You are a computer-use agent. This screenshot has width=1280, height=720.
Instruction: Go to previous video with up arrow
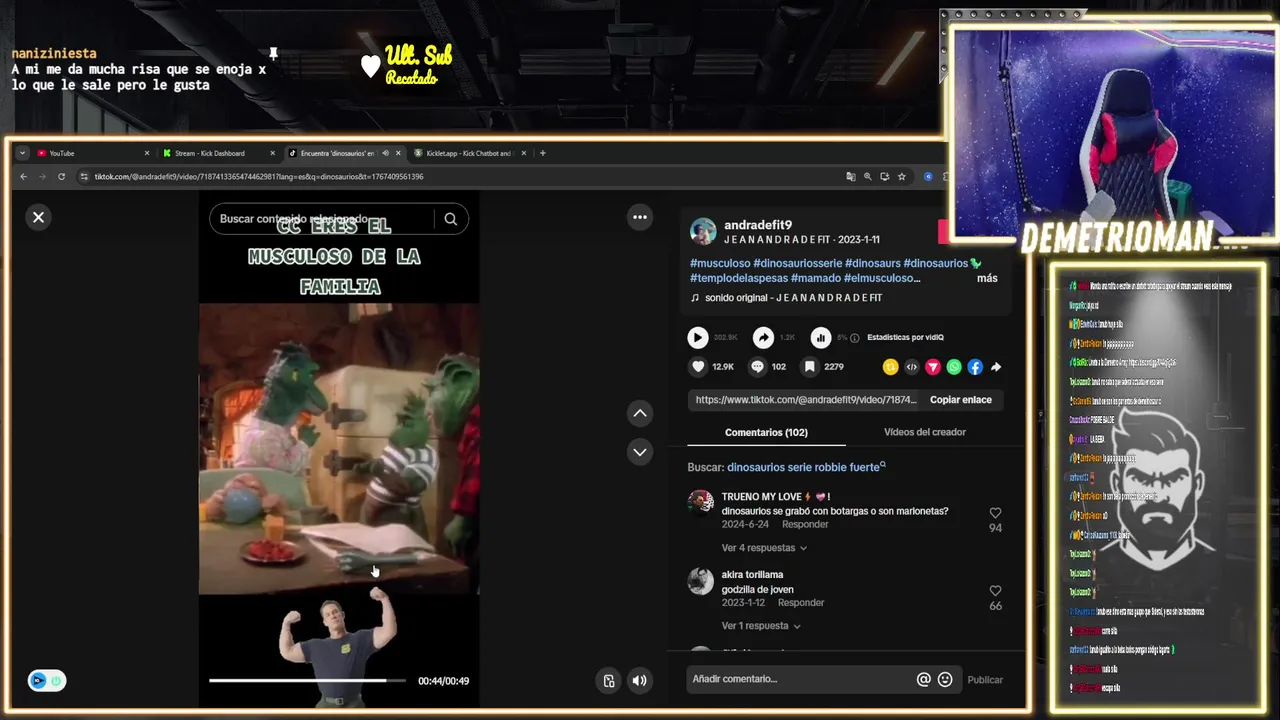(640, 413)
